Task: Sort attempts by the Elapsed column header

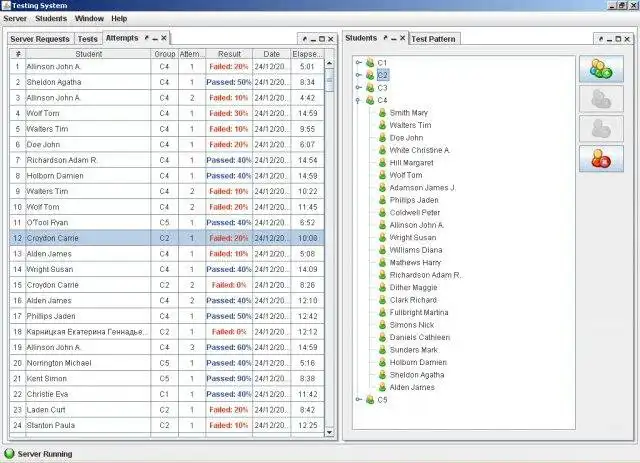Action: click(307, 54)
